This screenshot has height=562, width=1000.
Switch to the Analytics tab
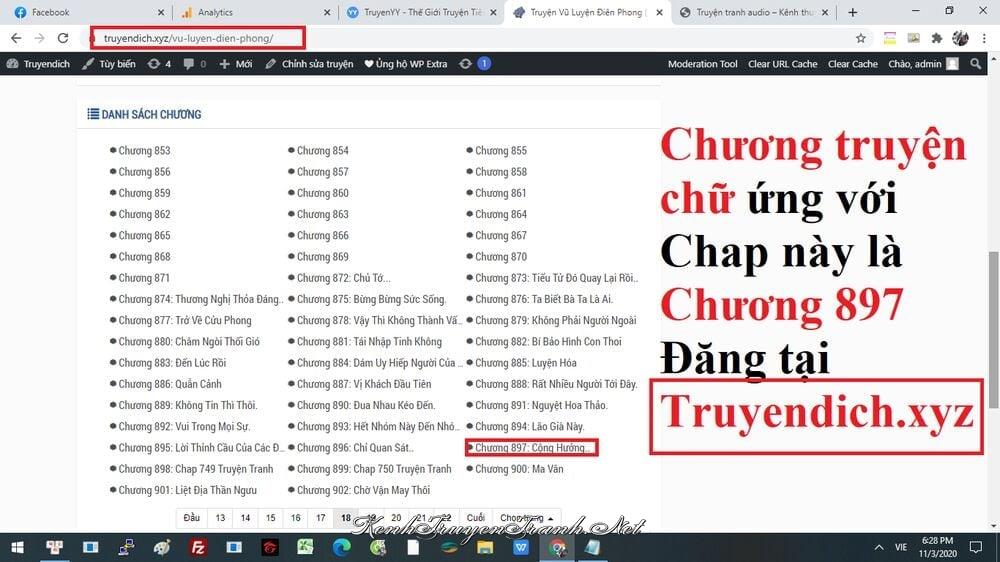click(255, 12)
